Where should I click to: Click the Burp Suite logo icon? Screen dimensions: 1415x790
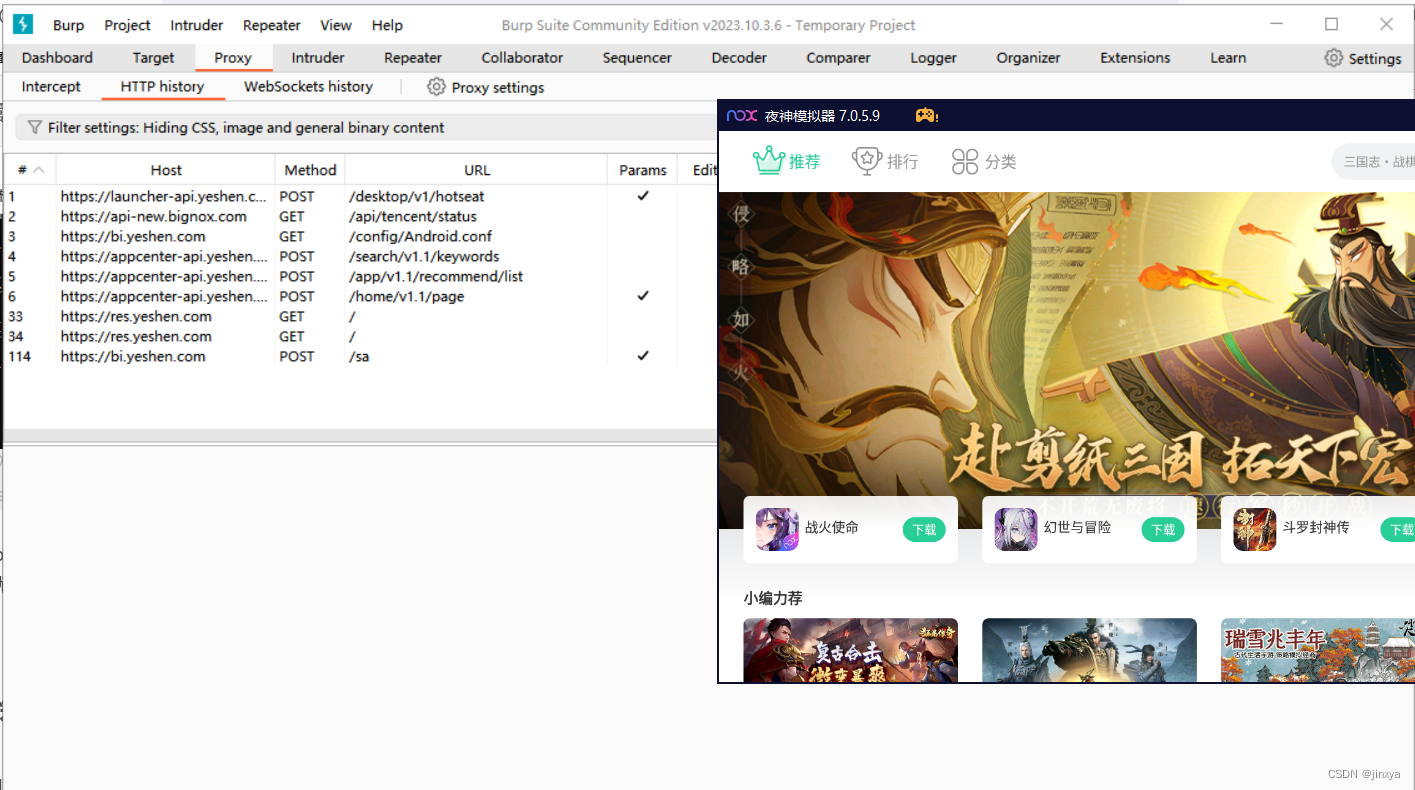(x=23, y=25)
